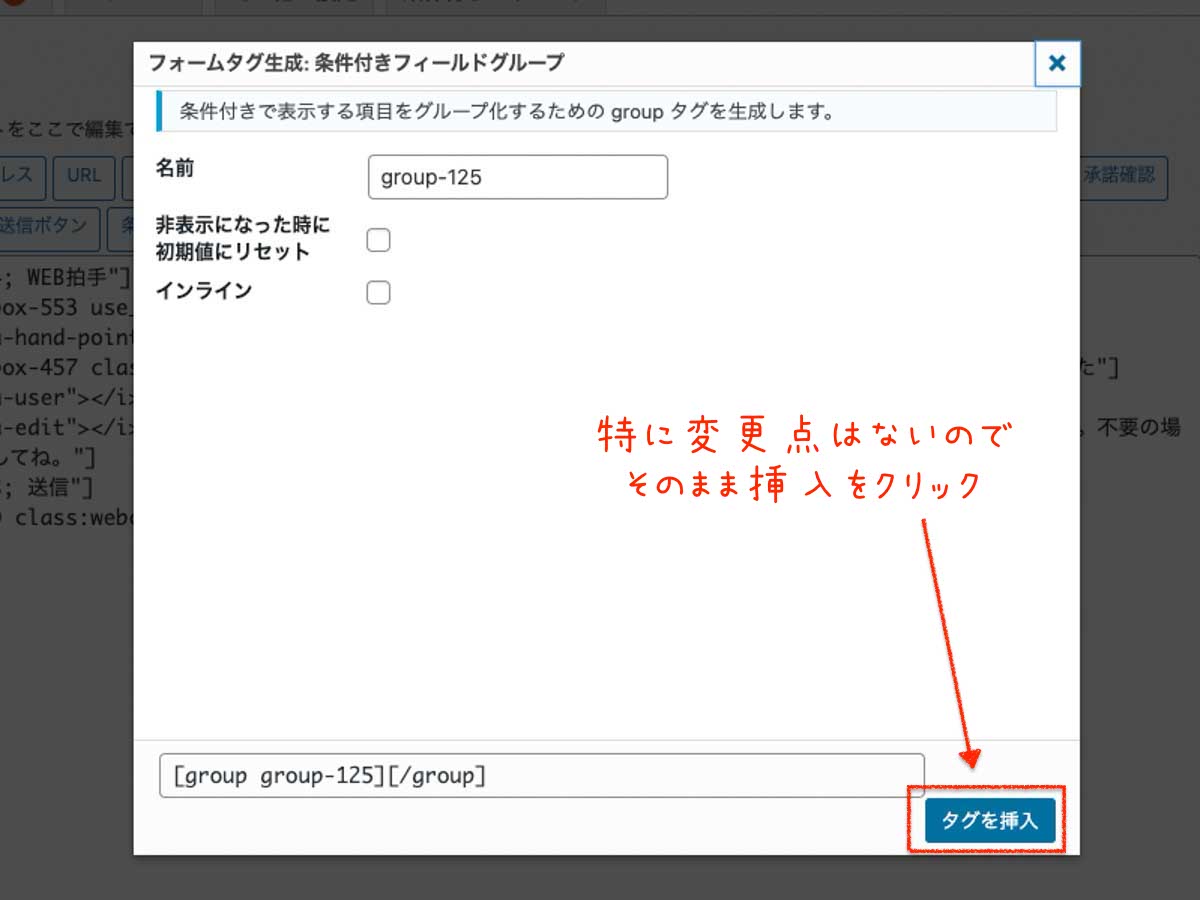The width and height of the screenshot is (1200, 900).
Task: Click the partly hidden button beside URL
Action: [127, 175]
